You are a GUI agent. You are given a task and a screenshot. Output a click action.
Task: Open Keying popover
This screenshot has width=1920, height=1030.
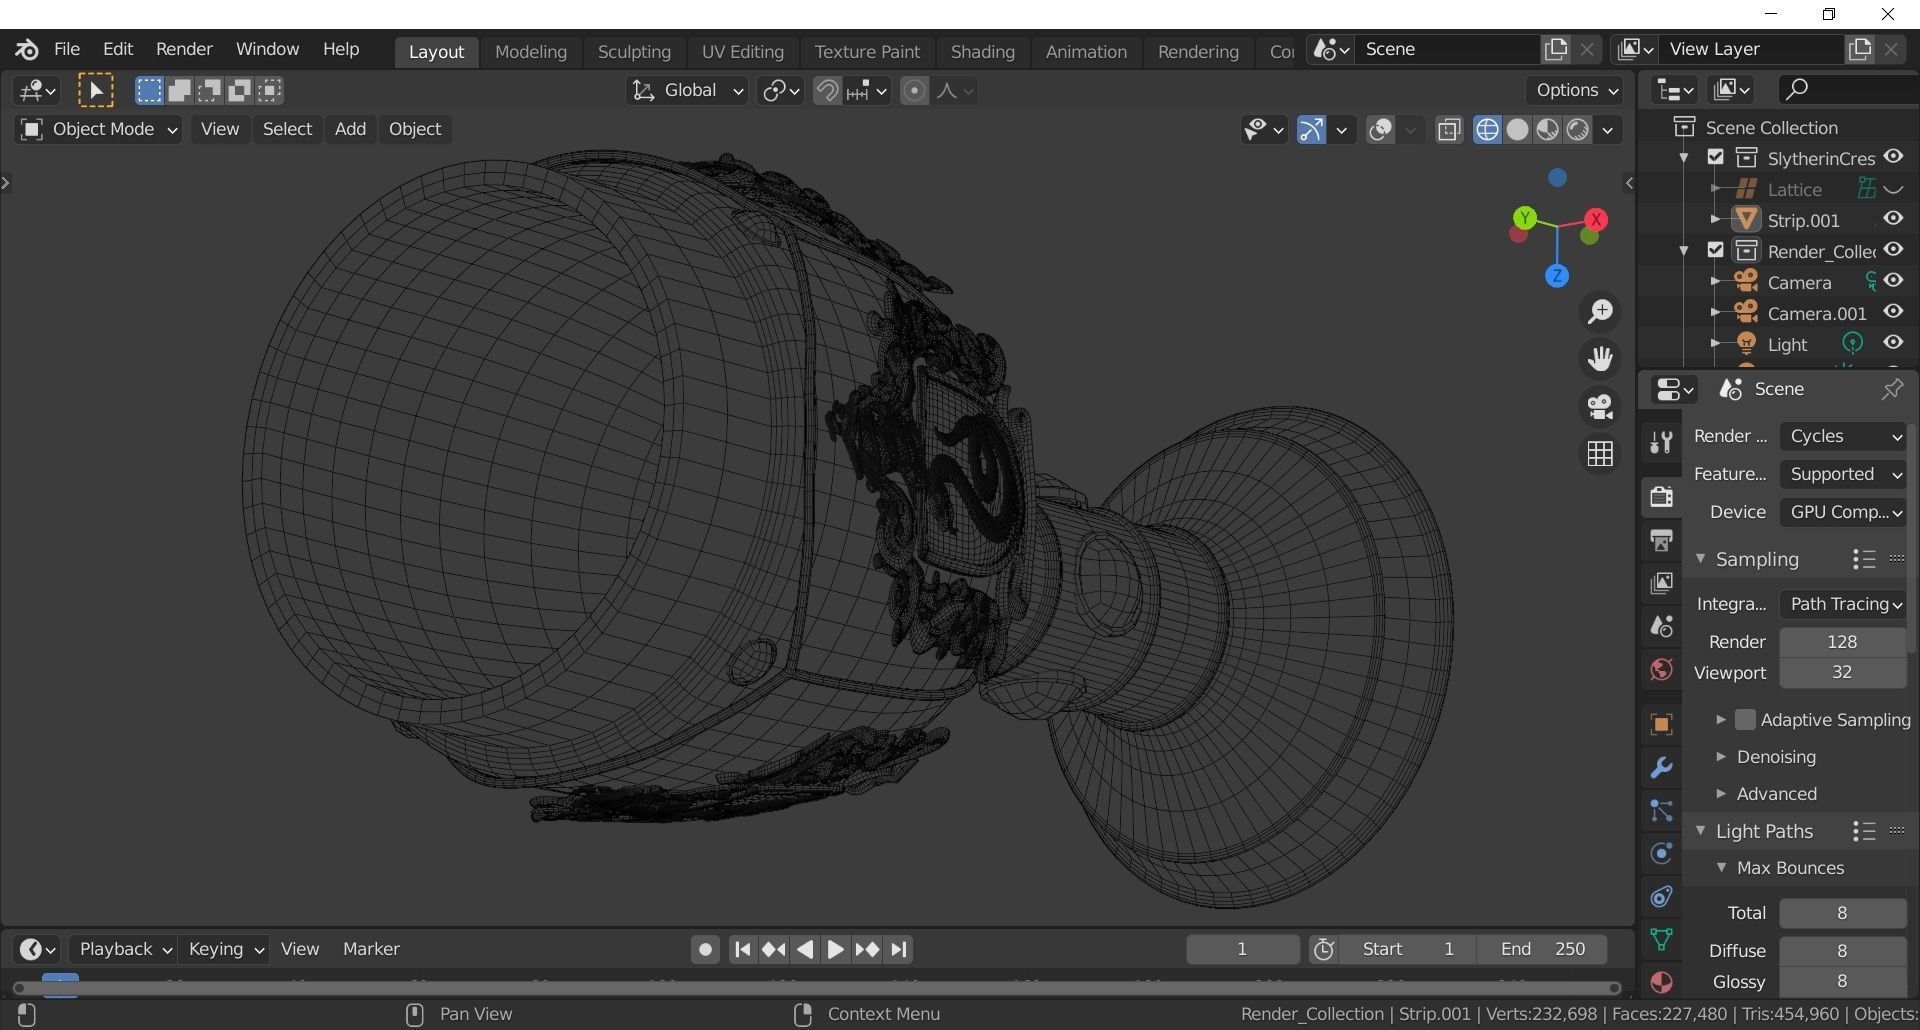[225, 949]
